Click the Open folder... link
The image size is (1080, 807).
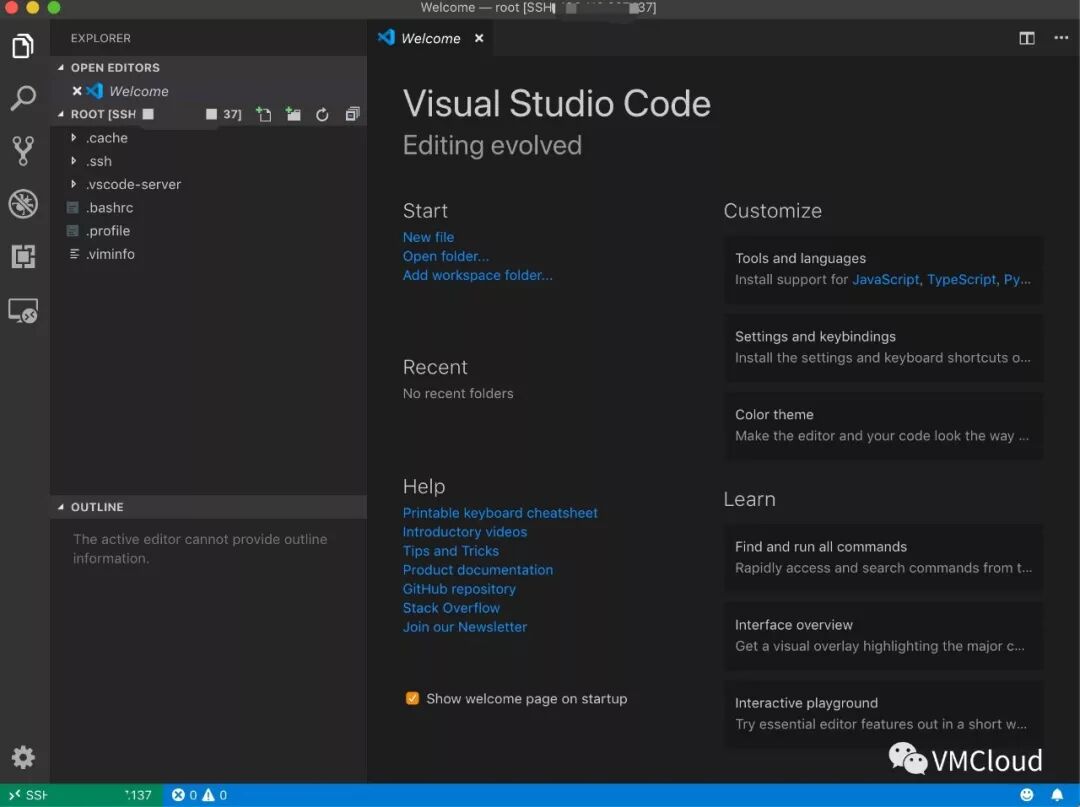[446, 256]
